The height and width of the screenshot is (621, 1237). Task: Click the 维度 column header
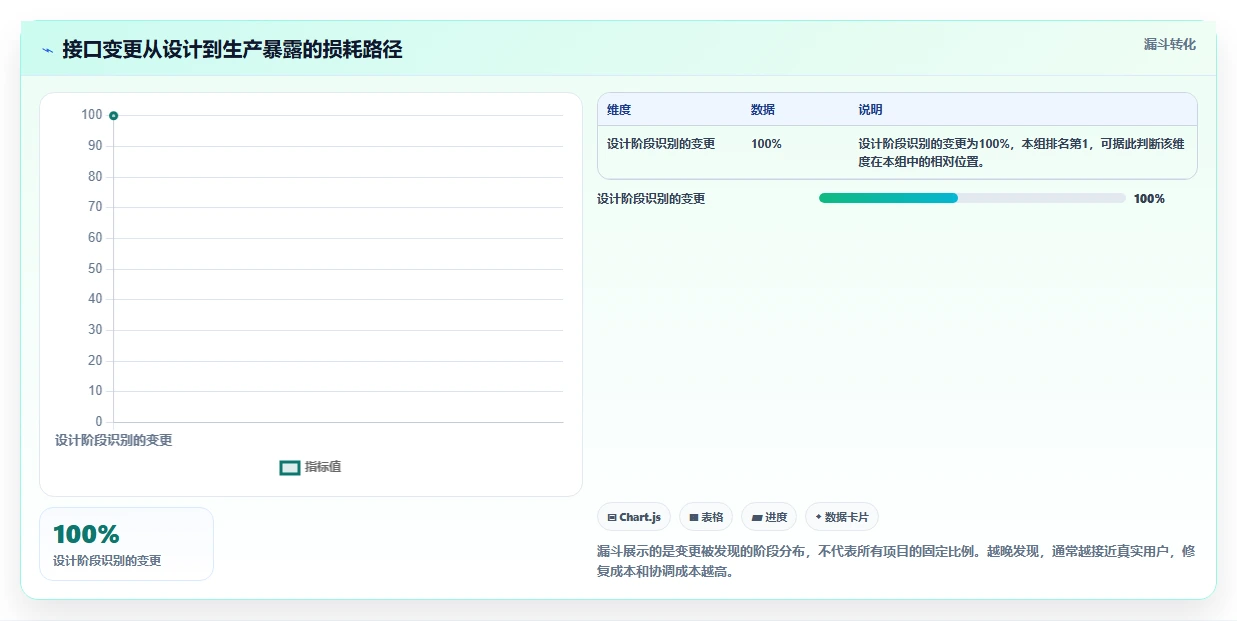tap(619, 110)
